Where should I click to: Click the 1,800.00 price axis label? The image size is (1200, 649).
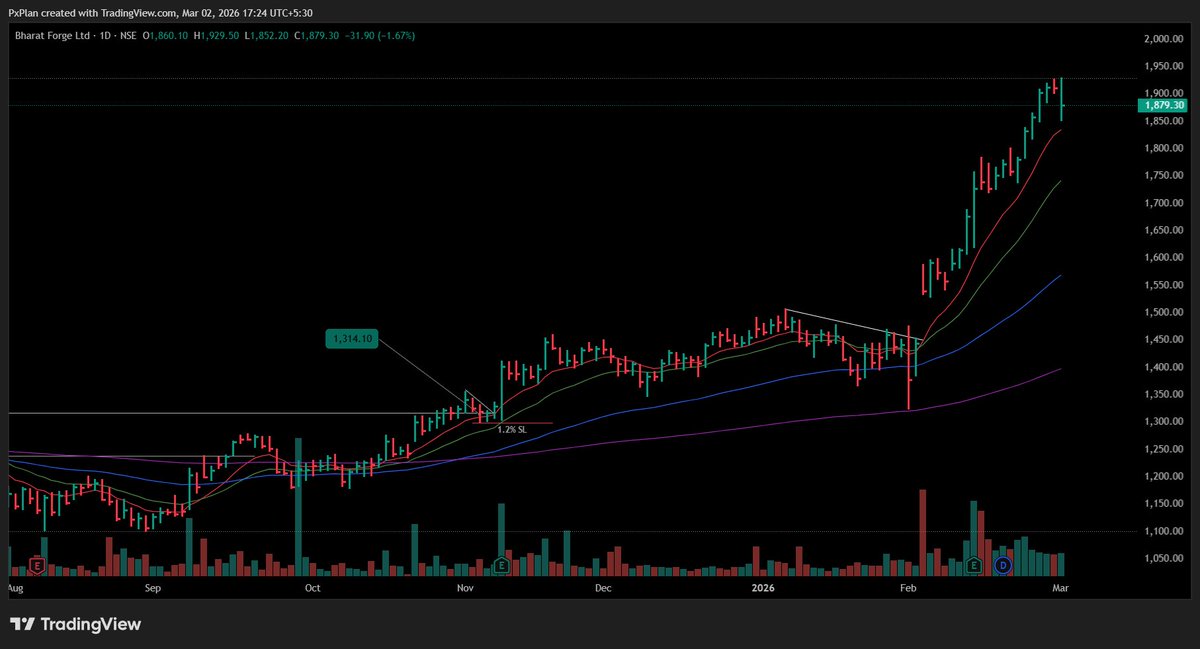coord(1164,148)
